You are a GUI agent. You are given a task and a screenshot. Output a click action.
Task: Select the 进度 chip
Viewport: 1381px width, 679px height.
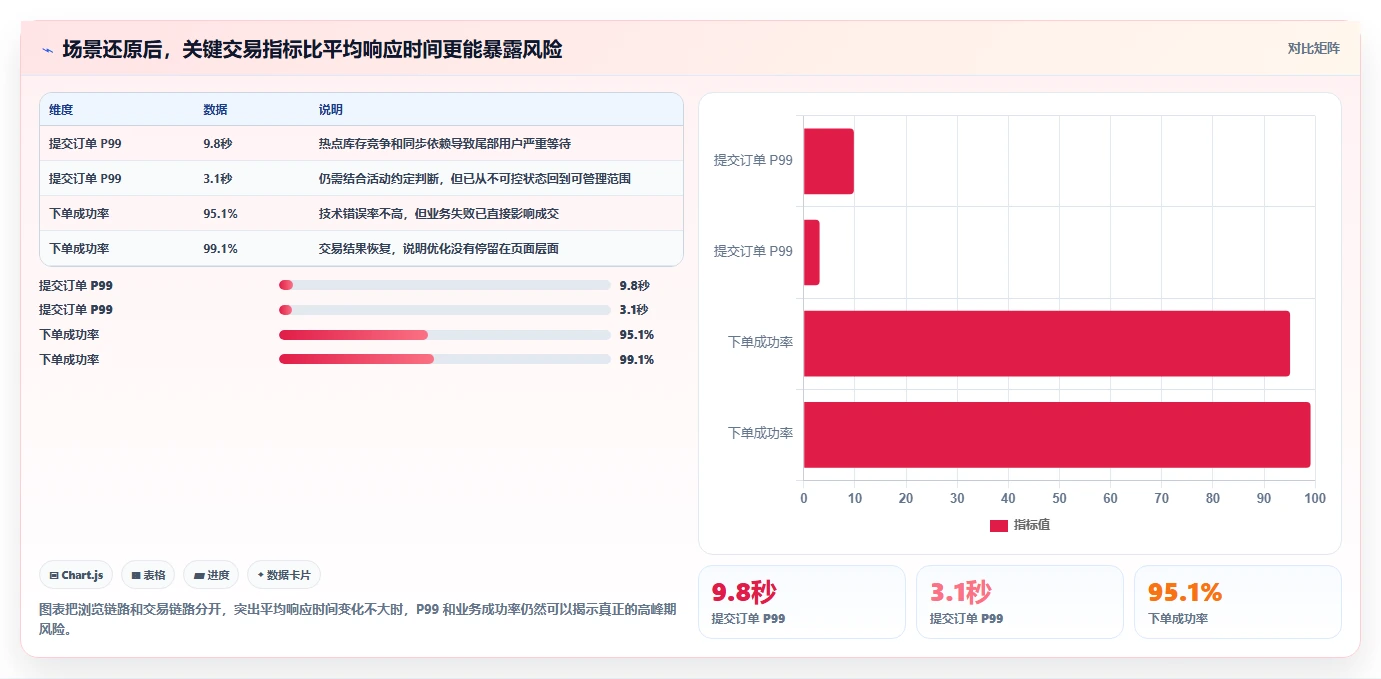211,575
